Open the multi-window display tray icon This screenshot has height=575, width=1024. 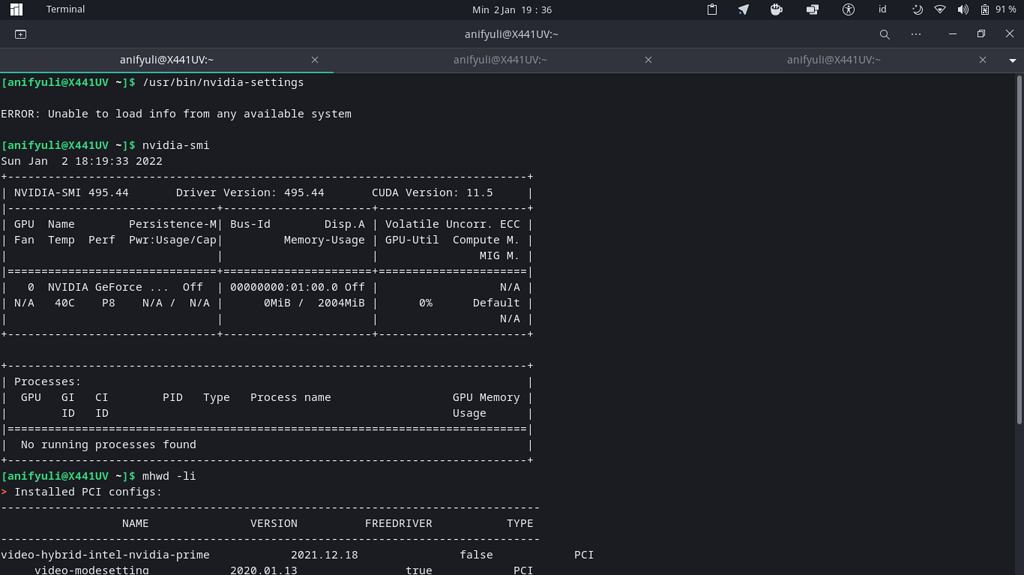click(812, 10)
